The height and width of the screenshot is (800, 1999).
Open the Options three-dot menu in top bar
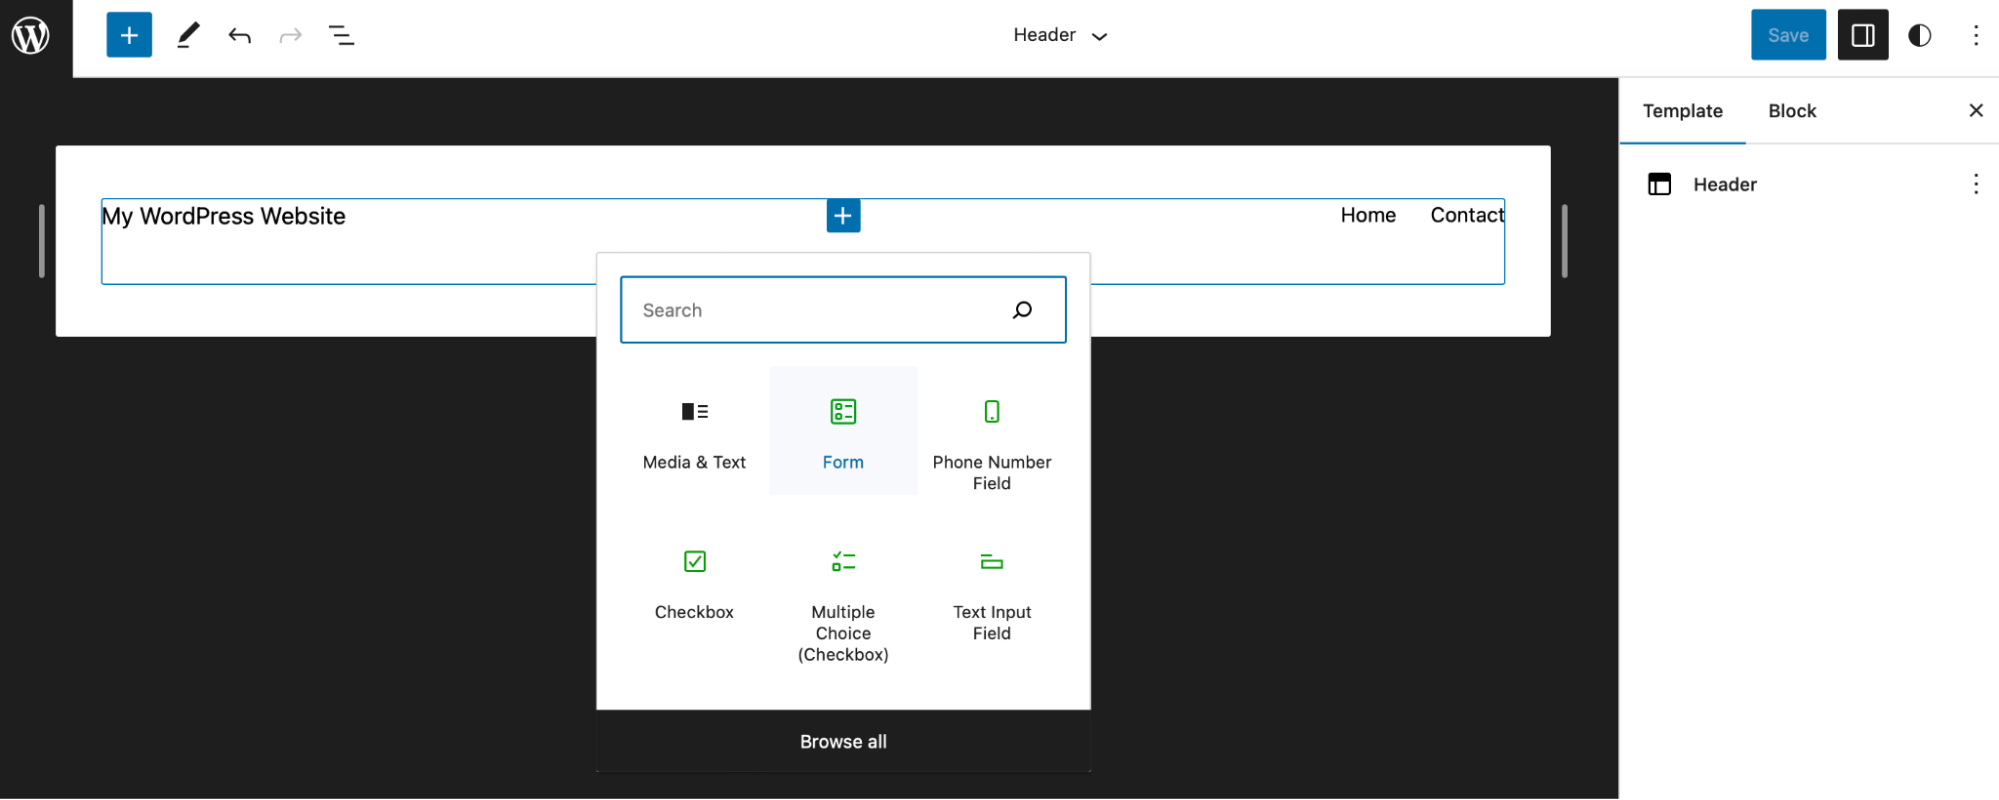coord(1975,36)
